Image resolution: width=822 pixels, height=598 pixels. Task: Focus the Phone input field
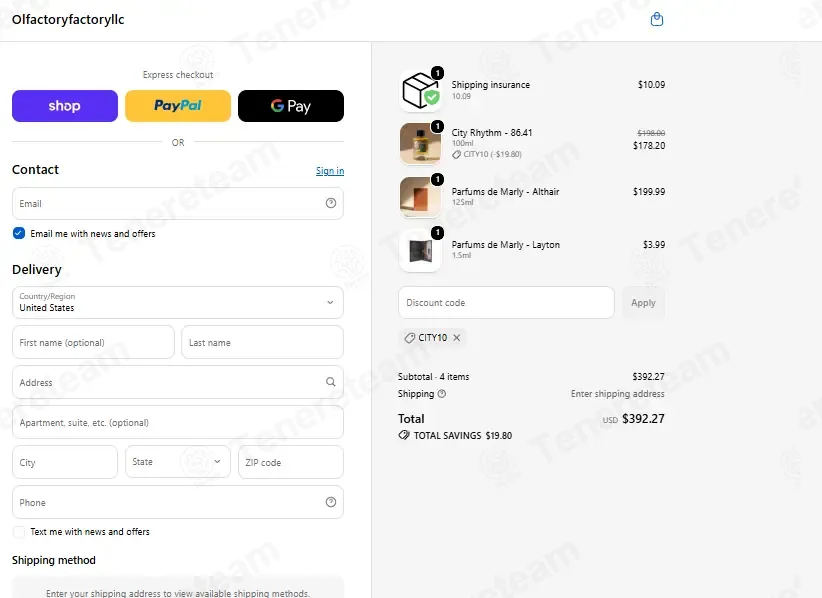click(178, 502)
